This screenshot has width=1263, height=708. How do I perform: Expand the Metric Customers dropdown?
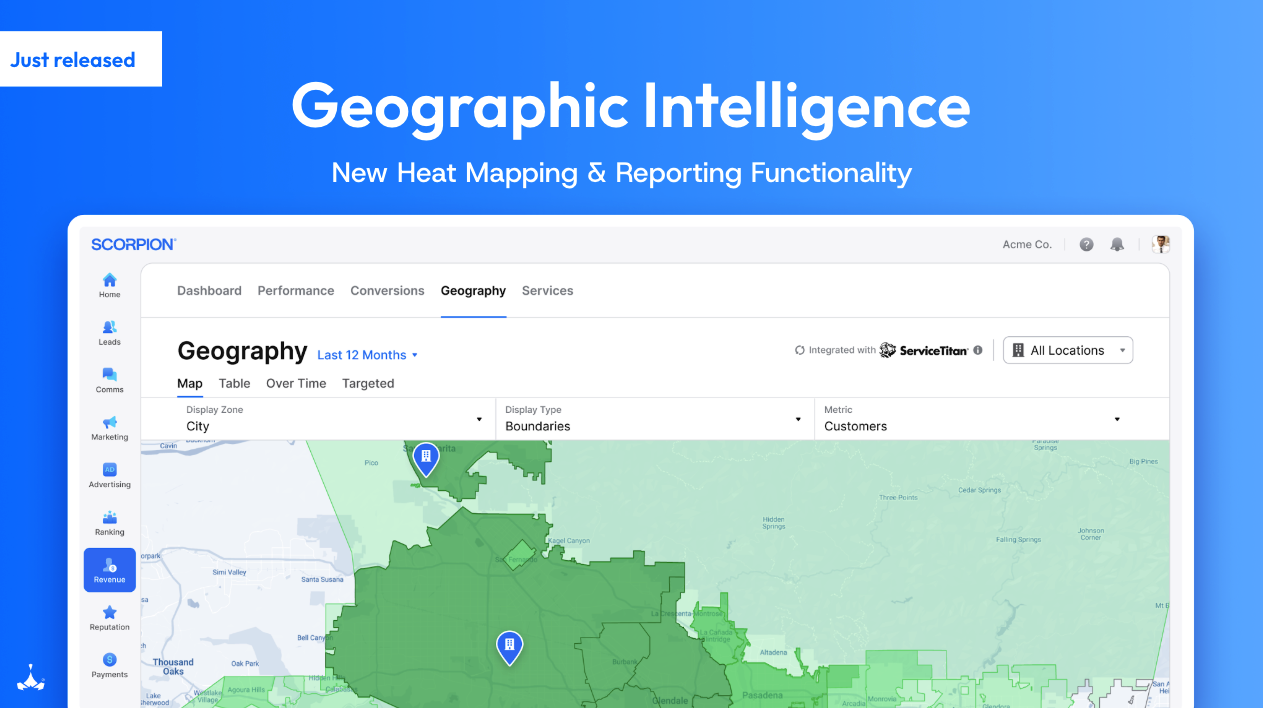click(x=972, y=419)
